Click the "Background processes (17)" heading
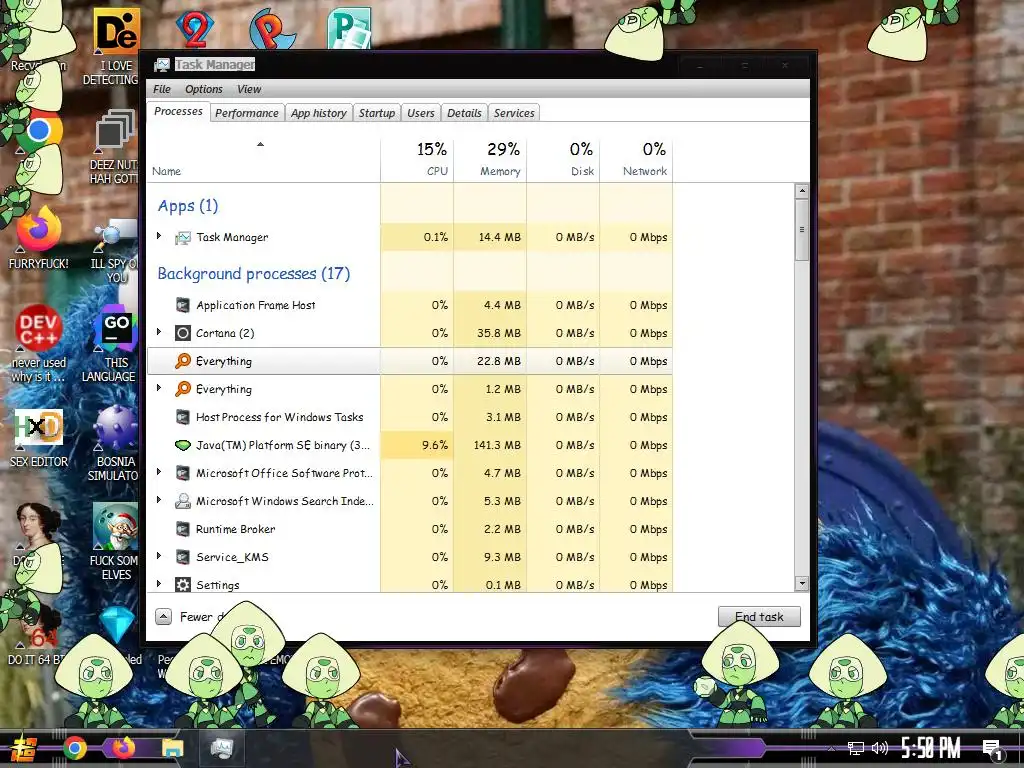1024x768 pixels. (x=254, y=274)
